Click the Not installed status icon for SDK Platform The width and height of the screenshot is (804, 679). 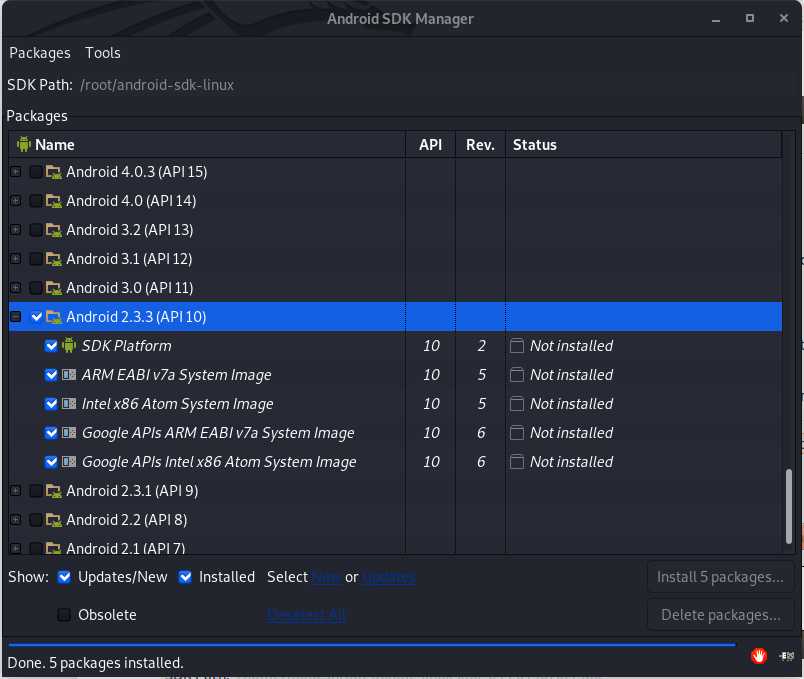click(x=517, y=346)
